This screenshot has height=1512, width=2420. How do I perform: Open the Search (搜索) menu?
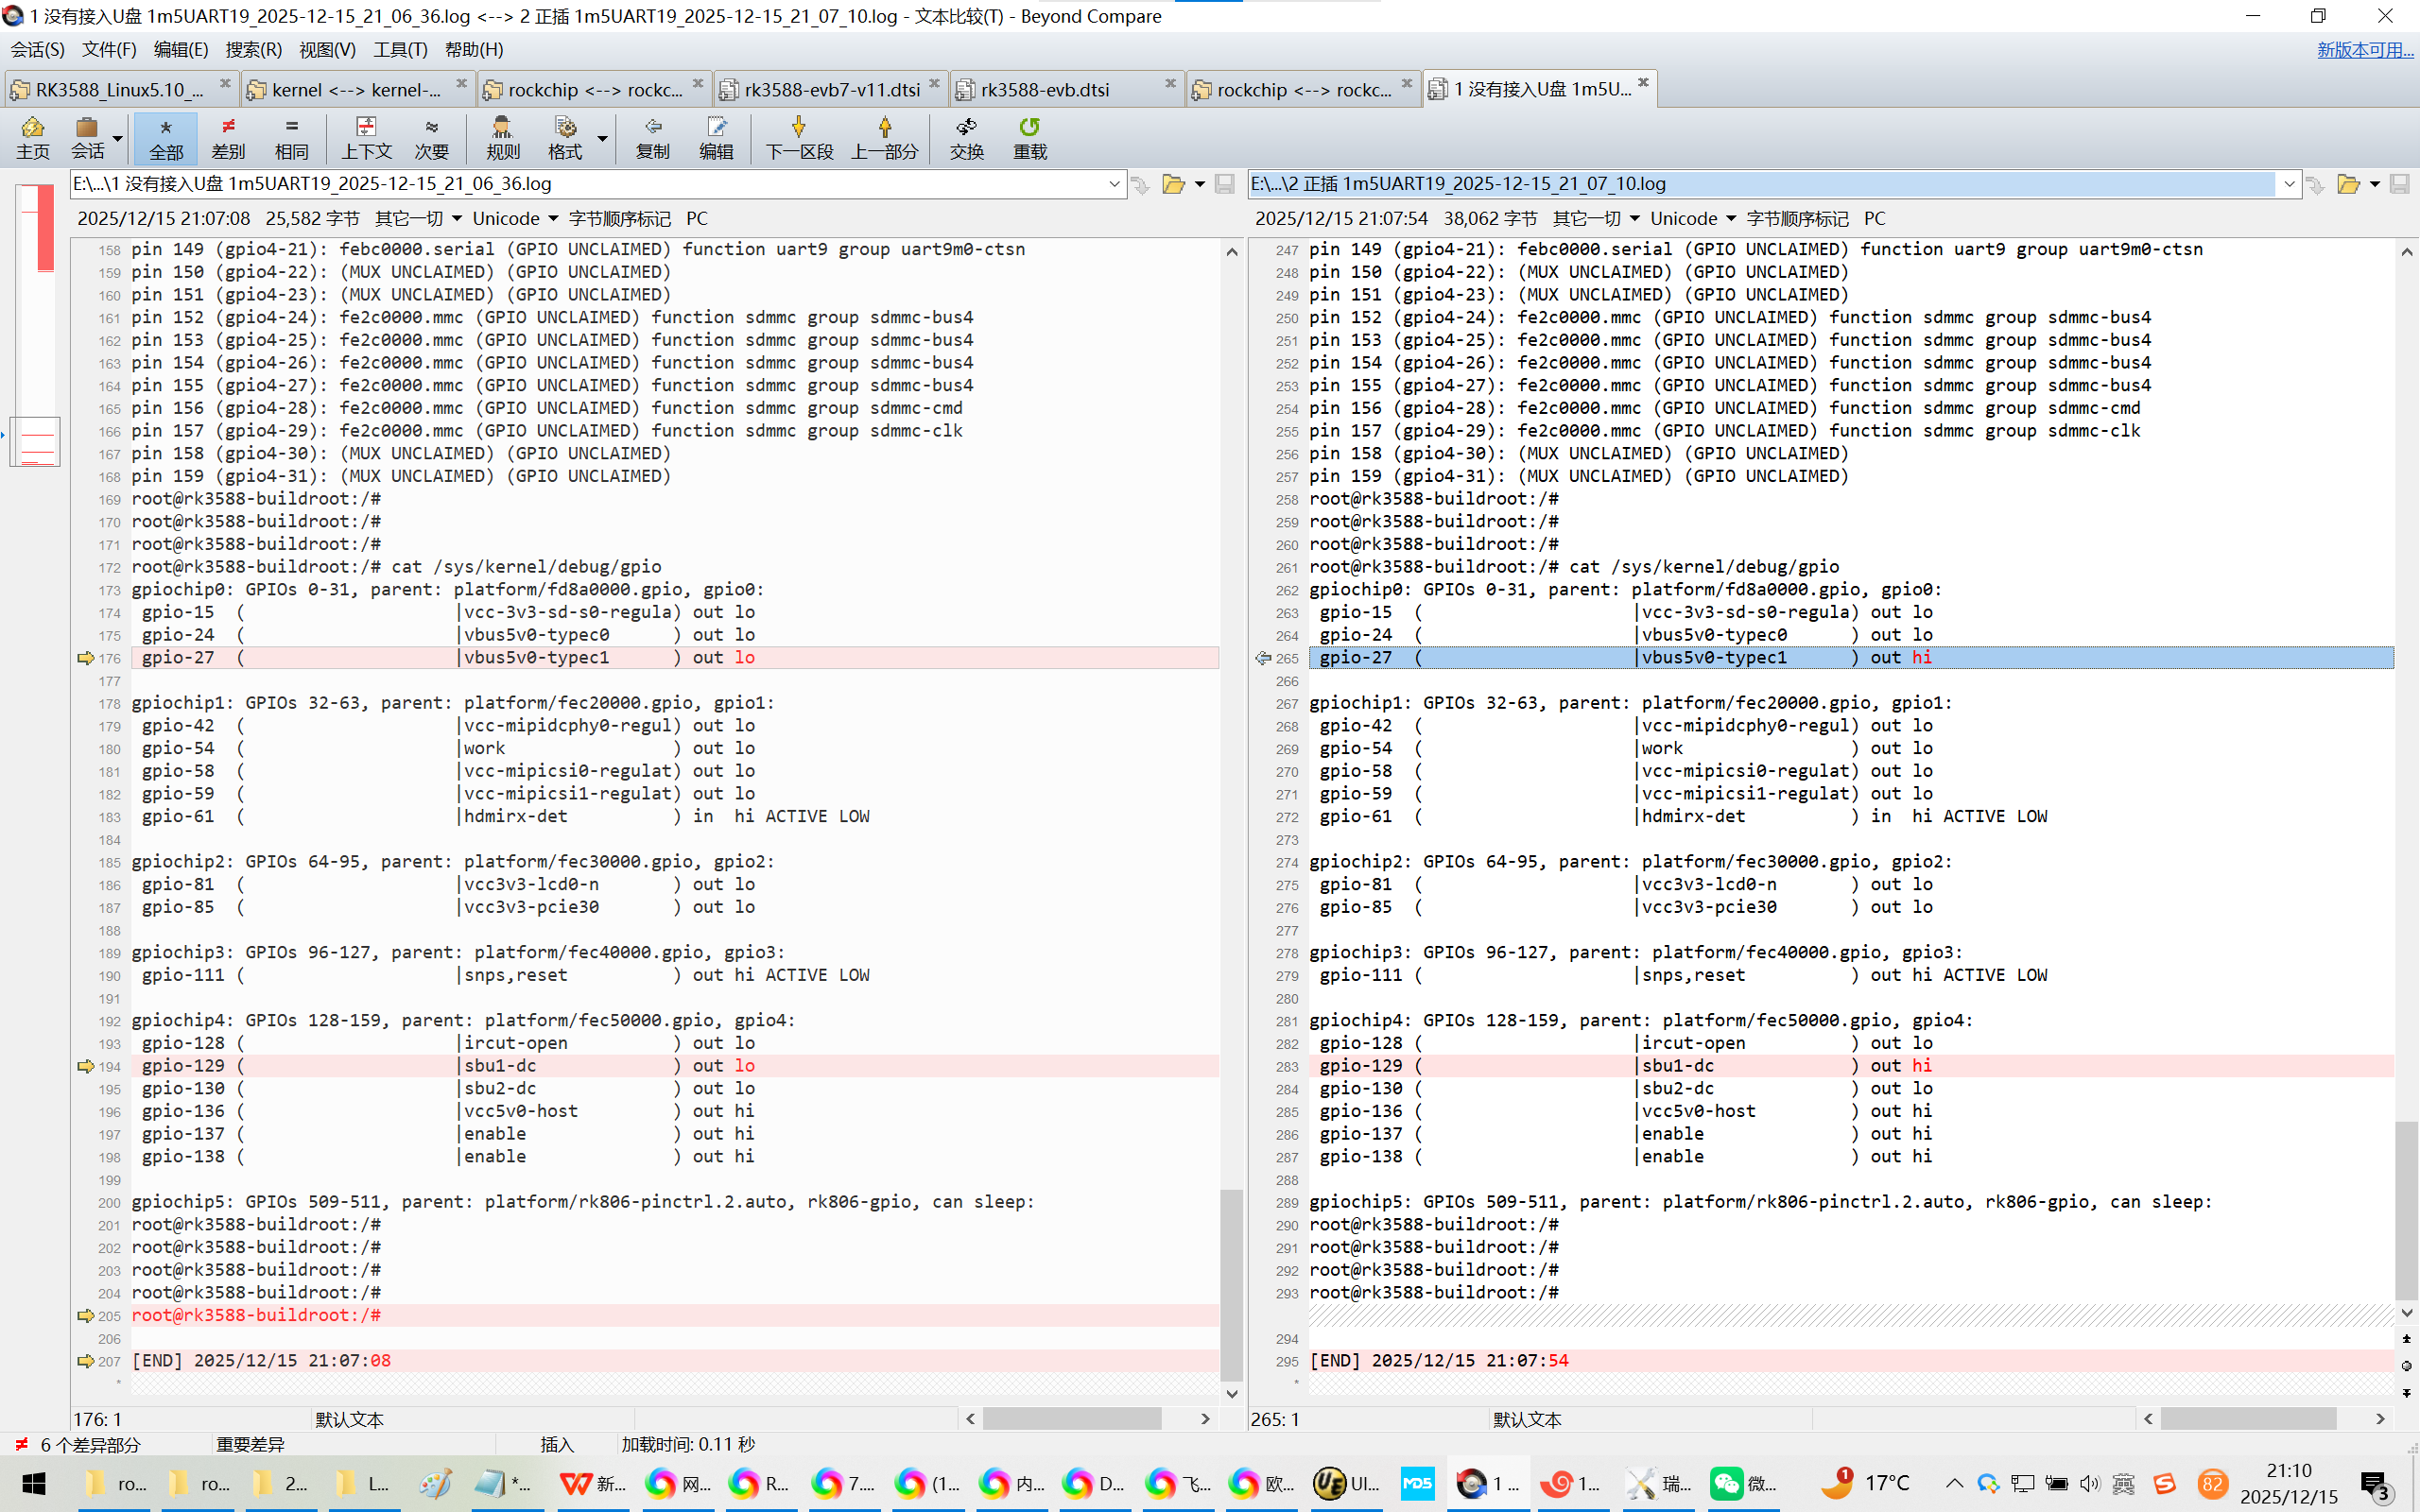click(x=253, y=49)
